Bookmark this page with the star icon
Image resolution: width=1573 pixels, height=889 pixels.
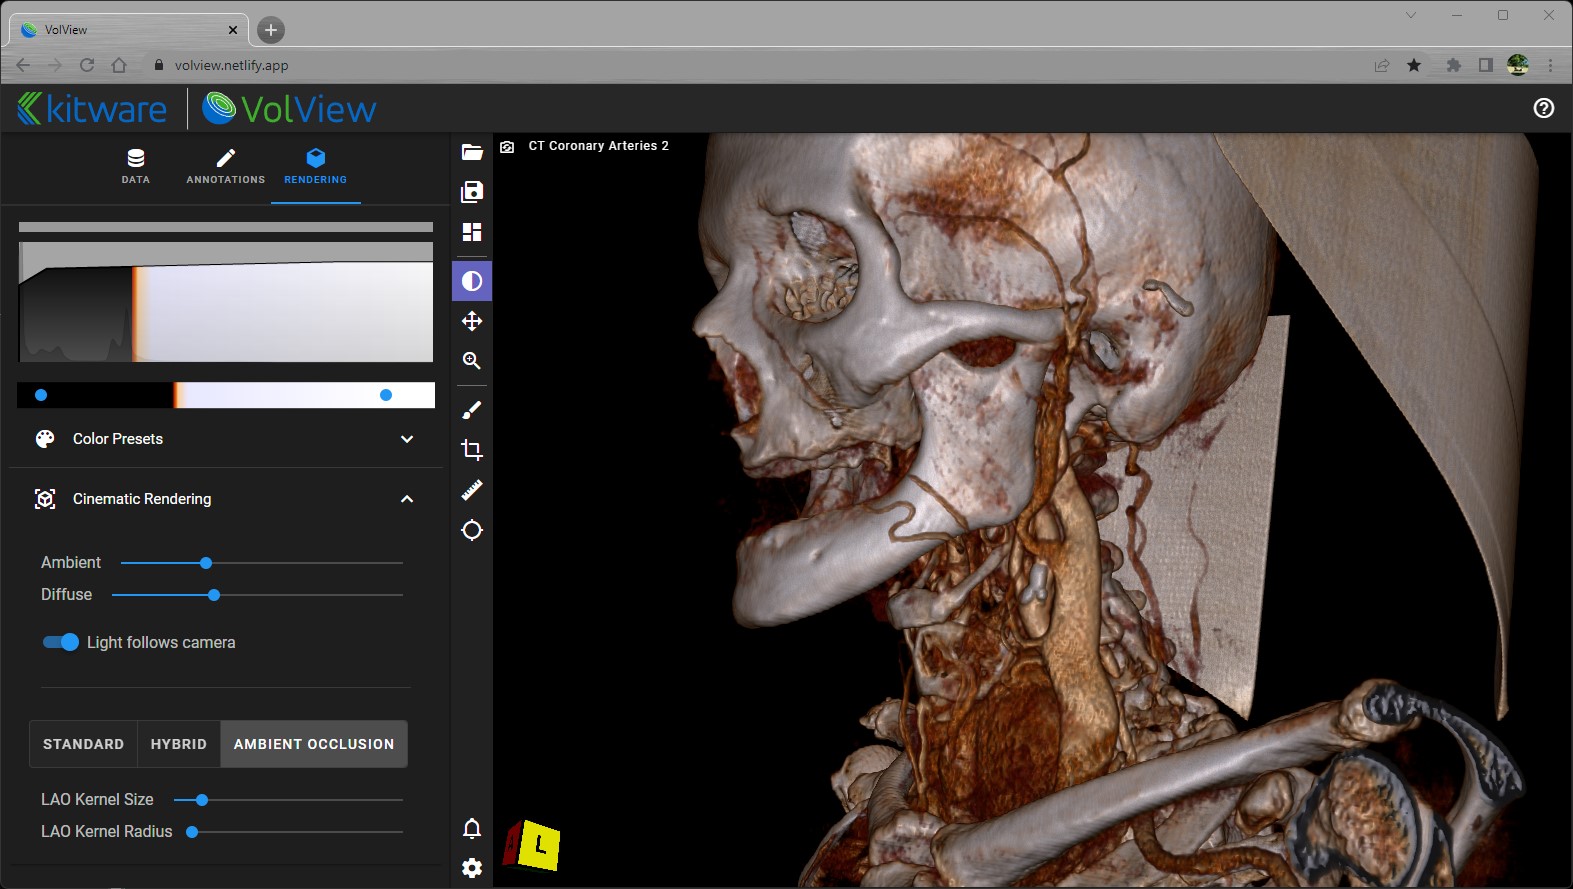click(1414, 65)
